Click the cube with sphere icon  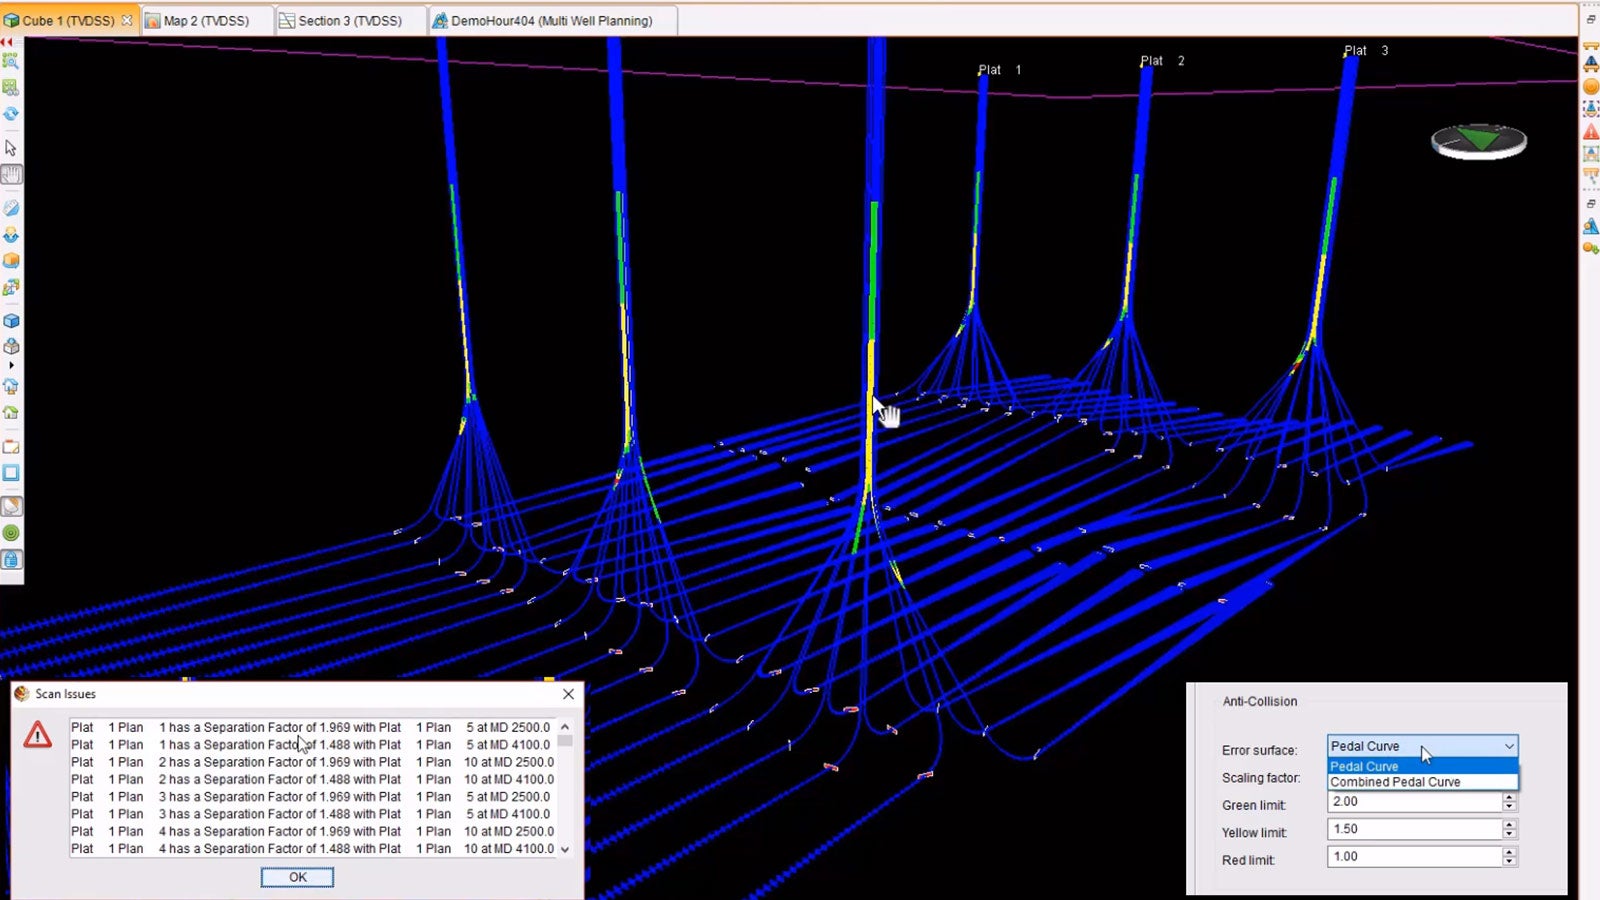11,347
